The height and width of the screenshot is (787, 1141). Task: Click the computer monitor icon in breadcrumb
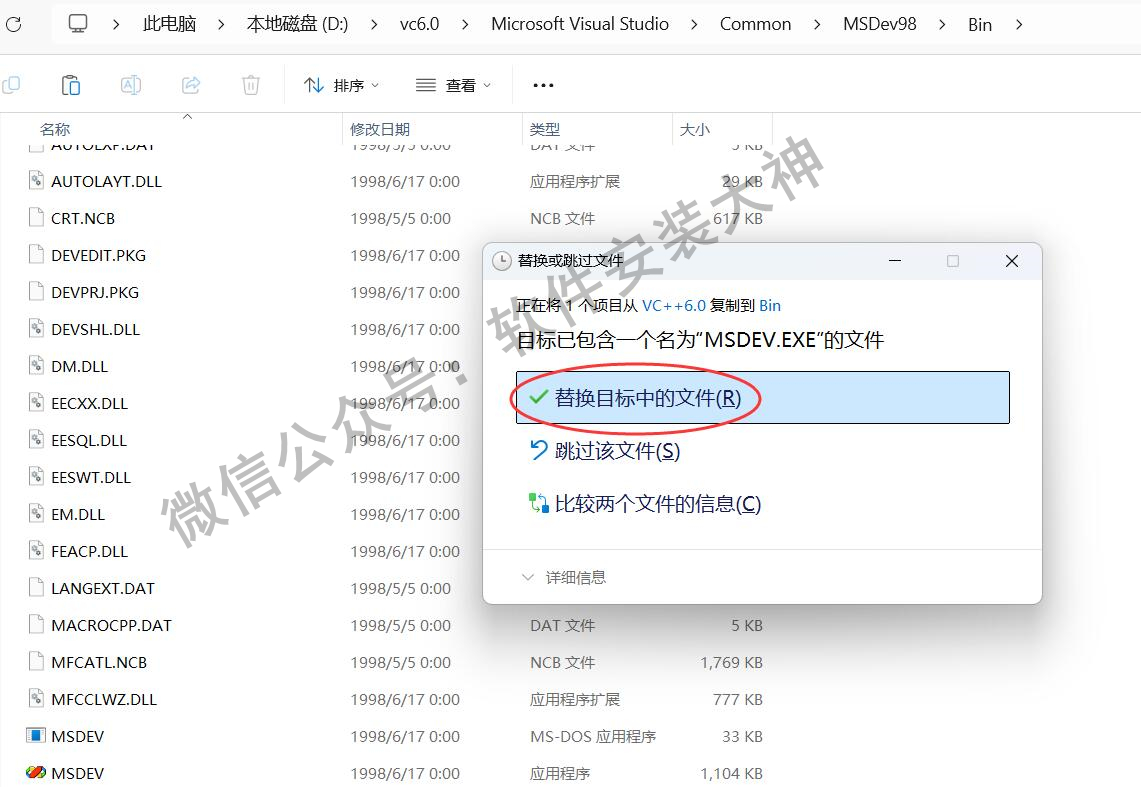(78, 24)
